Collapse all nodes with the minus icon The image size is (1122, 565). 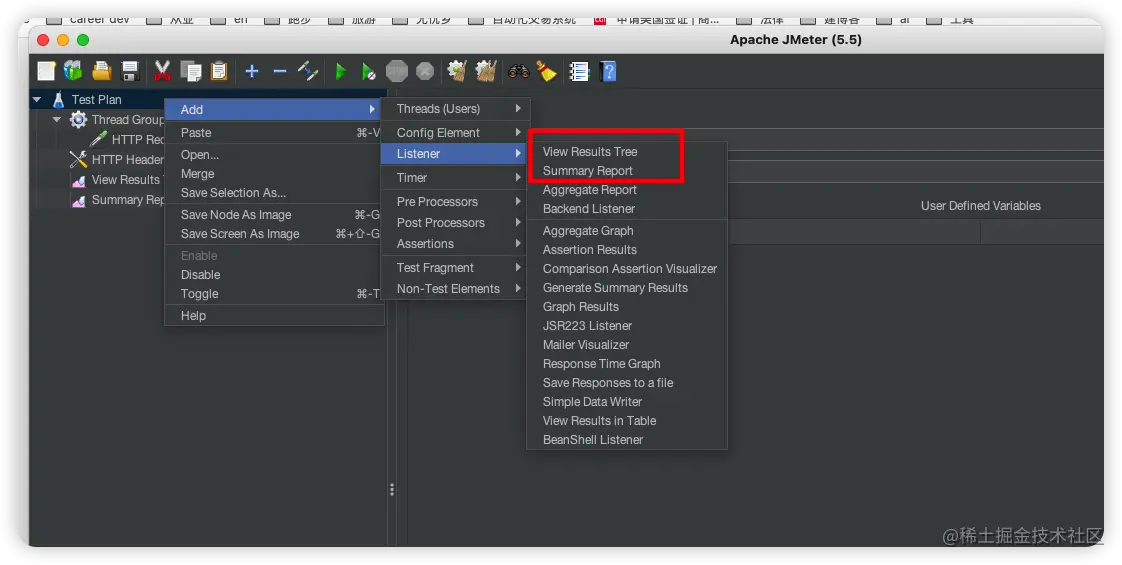pyautogui.click(x=280, y=71)
